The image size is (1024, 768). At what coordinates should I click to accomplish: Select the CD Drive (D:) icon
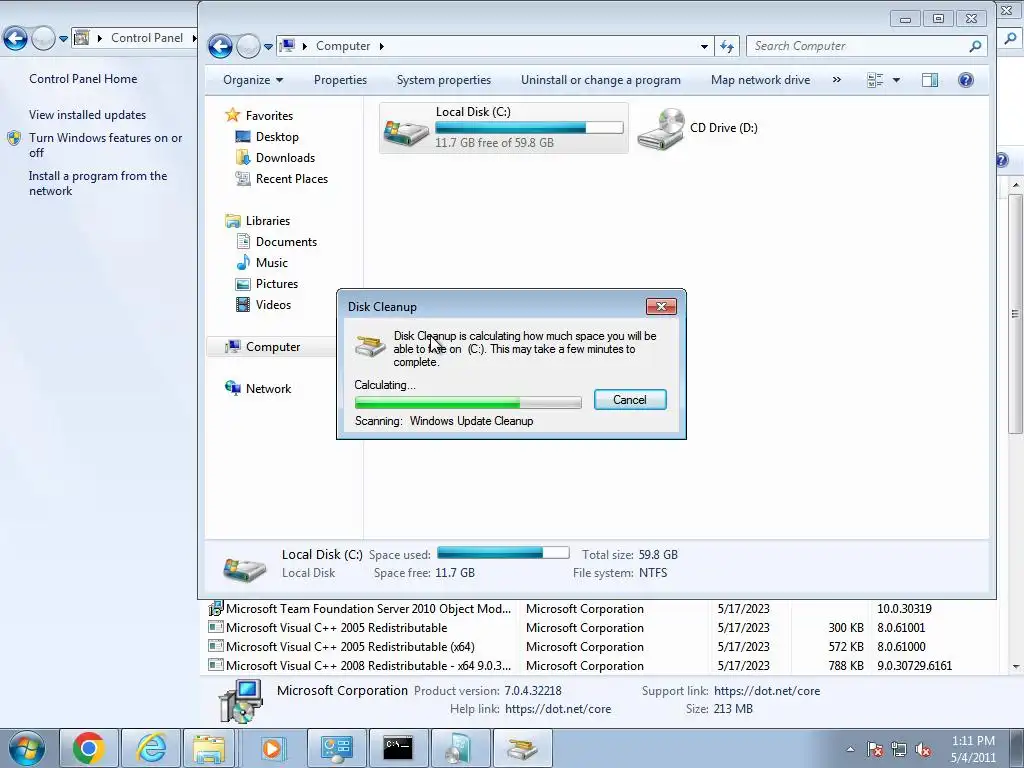(660, 129)
